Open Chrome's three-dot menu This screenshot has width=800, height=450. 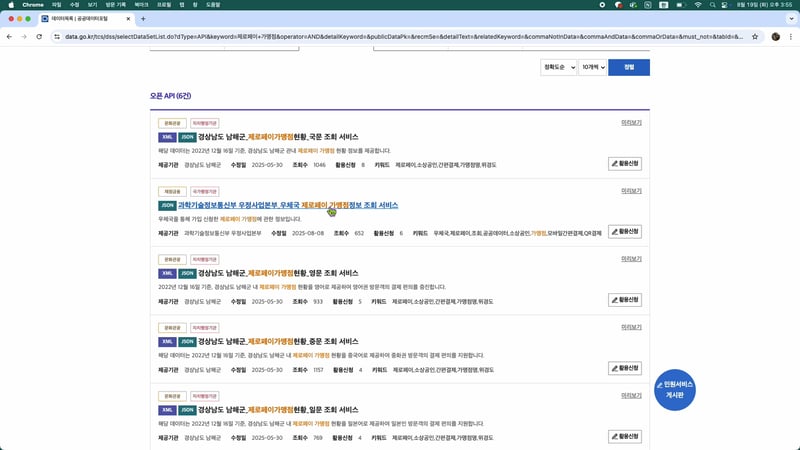791,37
